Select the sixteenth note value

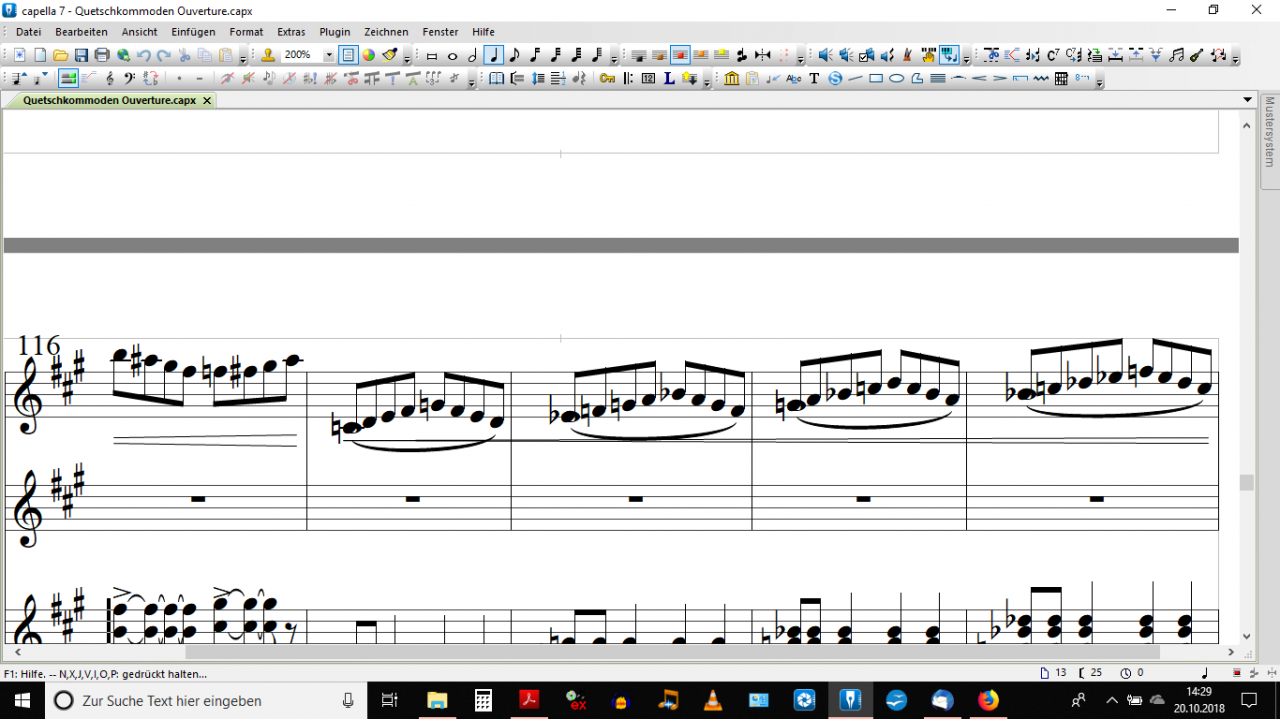[535, 55]
